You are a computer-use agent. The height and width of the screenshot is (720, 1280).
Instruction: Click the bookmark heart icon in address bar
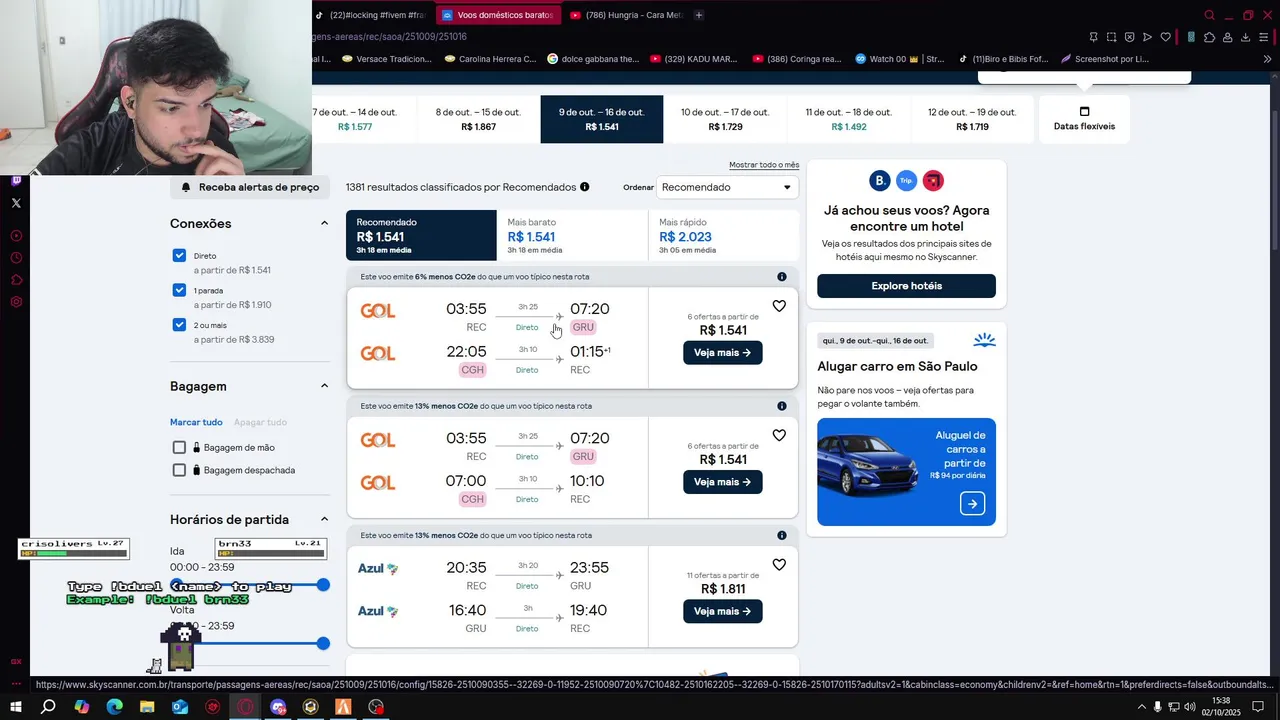coord(1165,37)
